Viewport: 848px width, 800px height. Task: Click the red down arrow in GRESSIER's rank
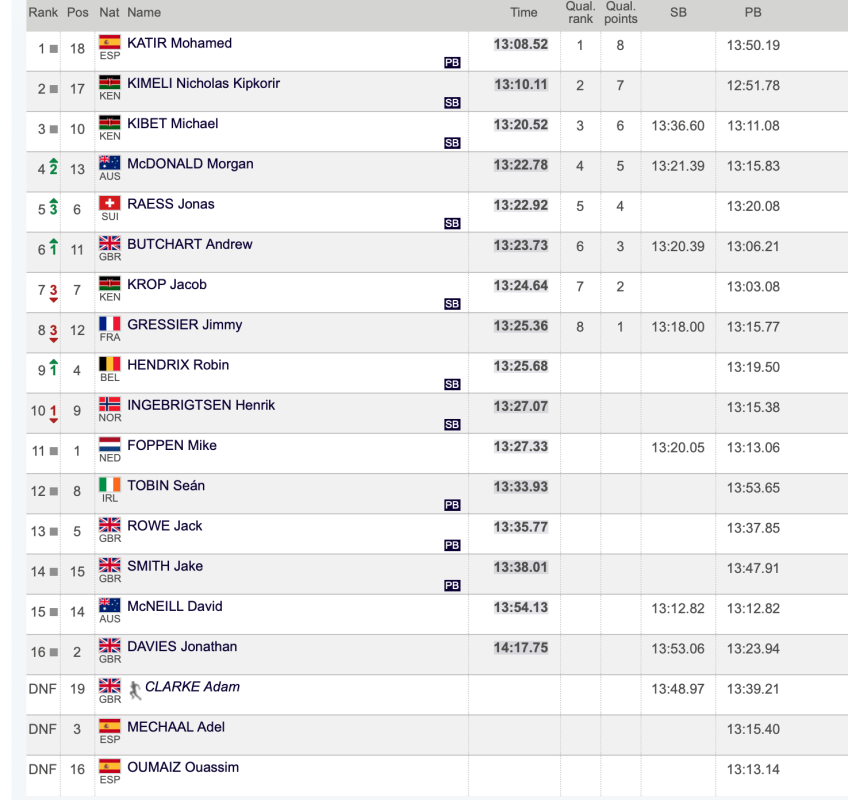tap(54, 340)
